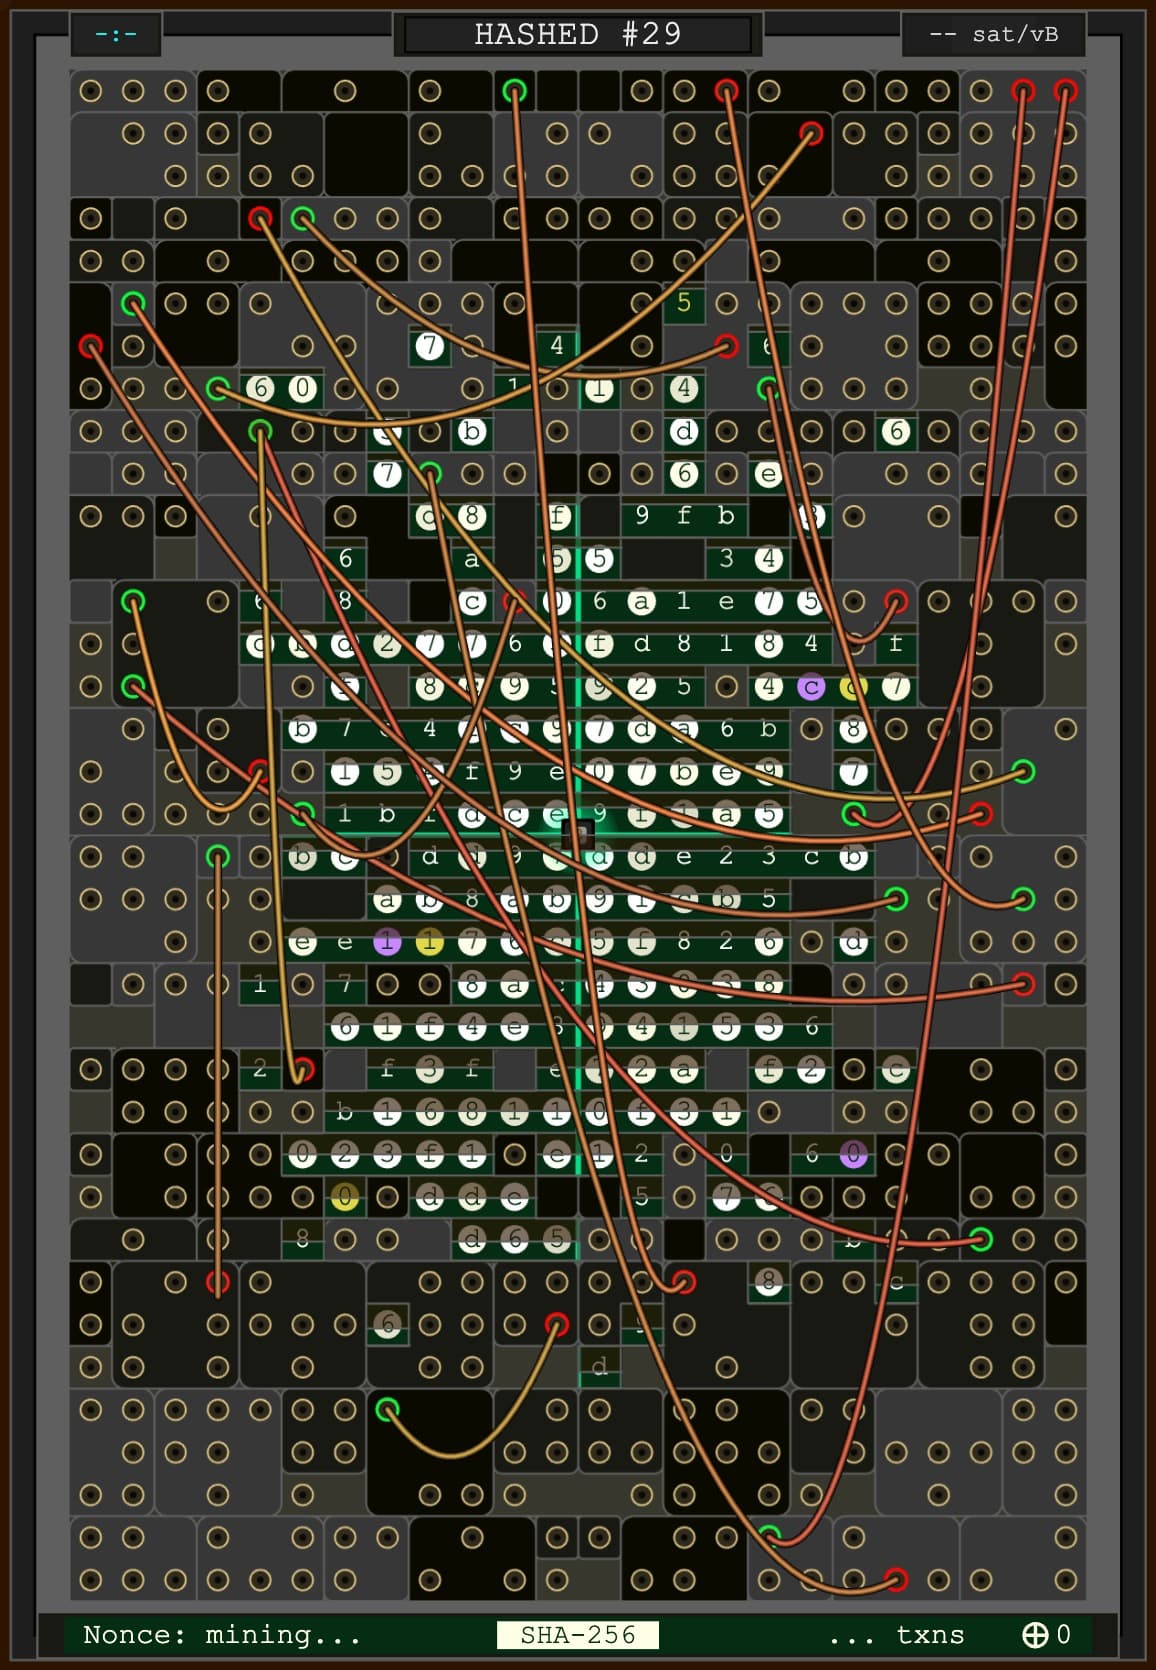
Task: Click the cyan -:- timer display
Action: [116, 34]
